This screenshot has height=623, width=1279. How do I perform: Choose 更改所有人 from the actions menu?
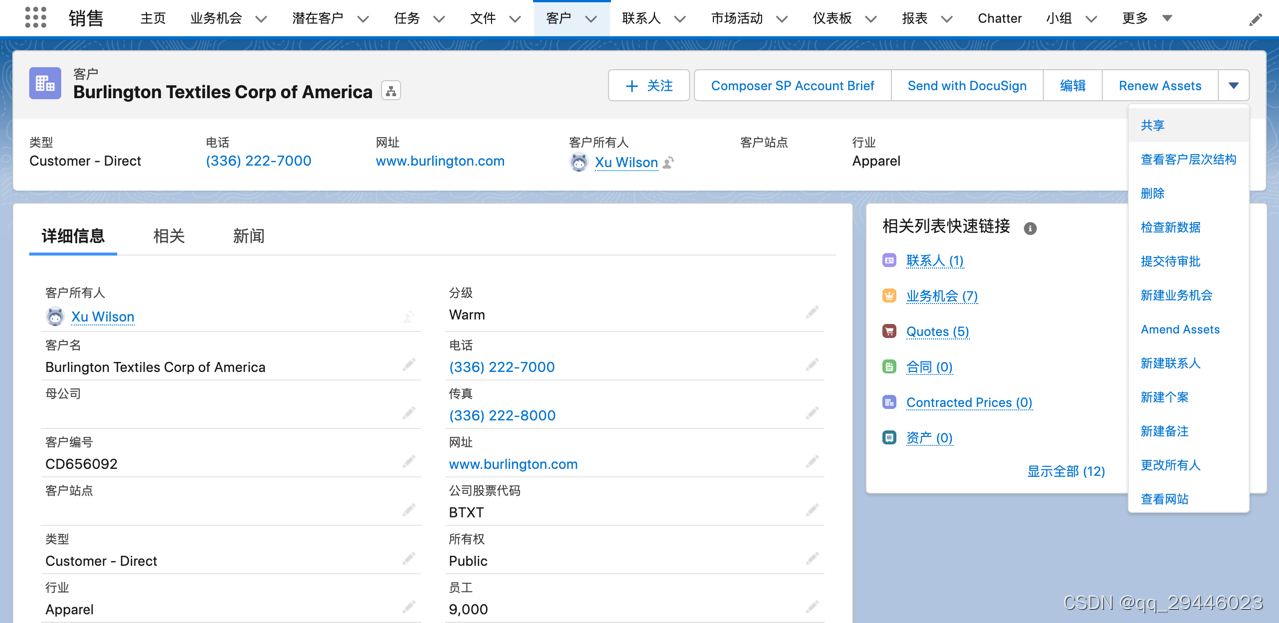pos(1188,465)
